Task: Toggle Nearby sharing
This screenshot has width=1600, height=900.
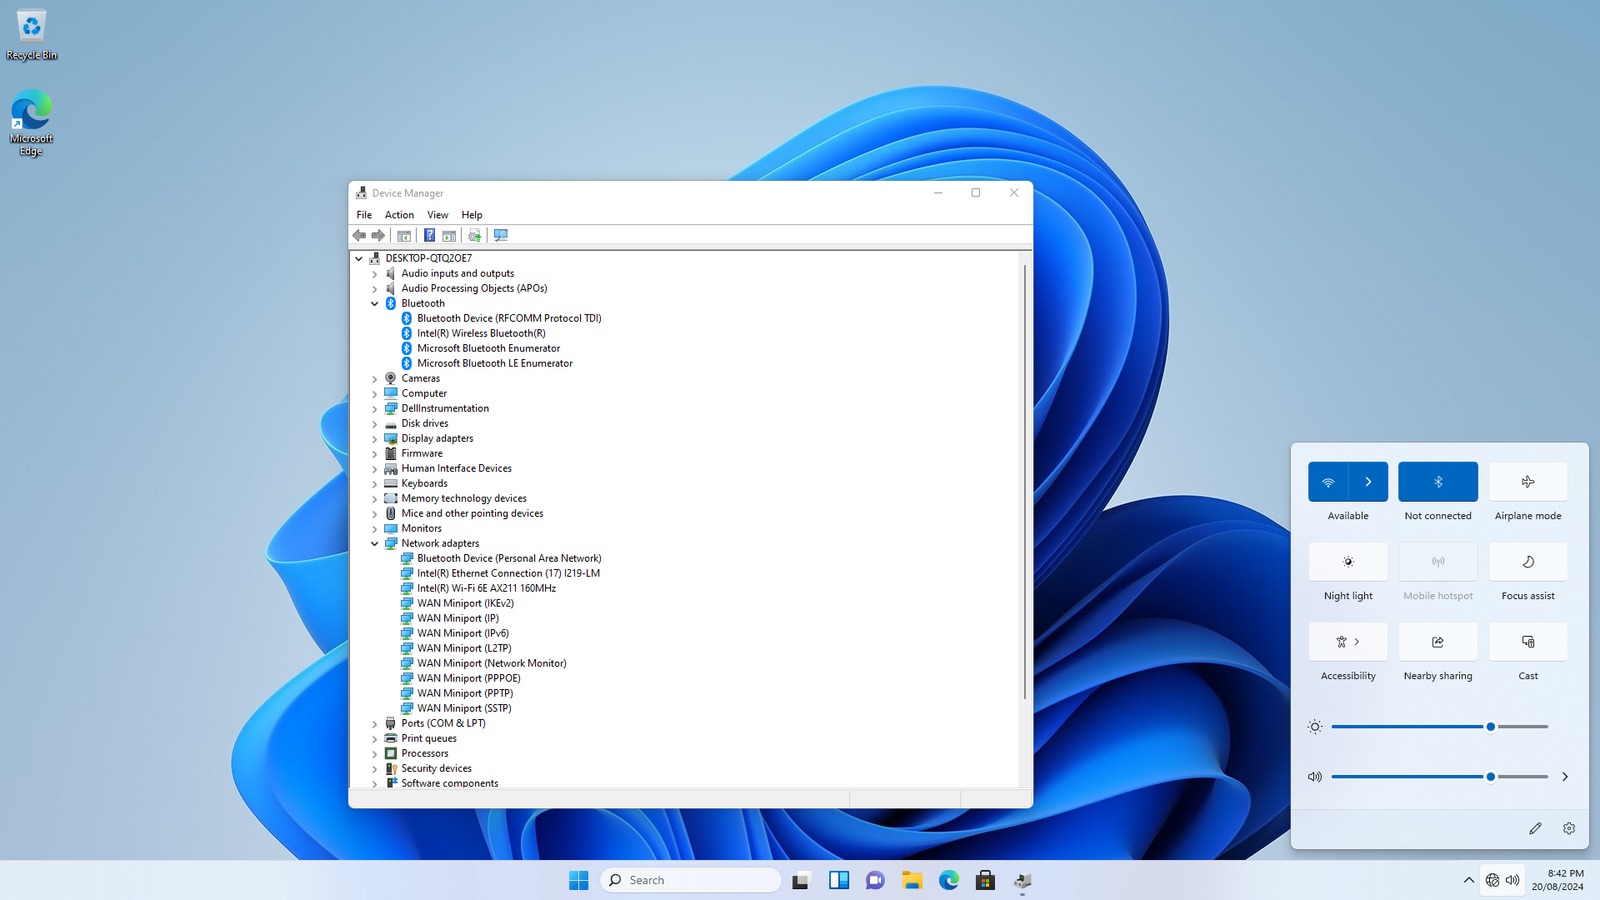Action: pyautogui.click(x=1438, y=642)
